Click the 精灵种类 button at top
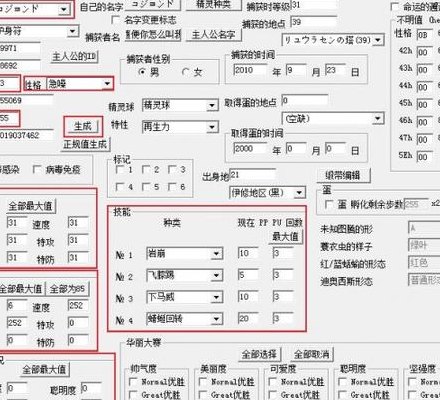Image resolution: width=440 pixels, height=400 pixels. point(214,4)
